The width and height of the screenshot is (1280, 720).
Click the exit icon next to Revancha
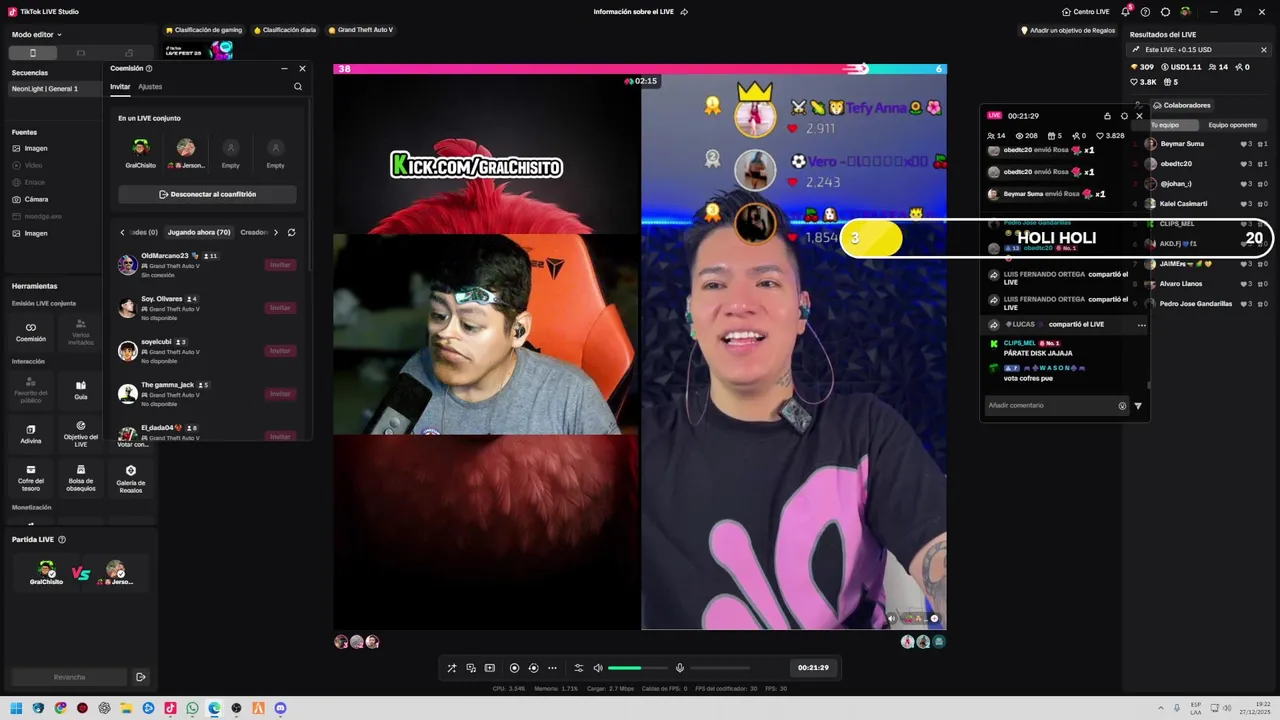tap(140, 677)
